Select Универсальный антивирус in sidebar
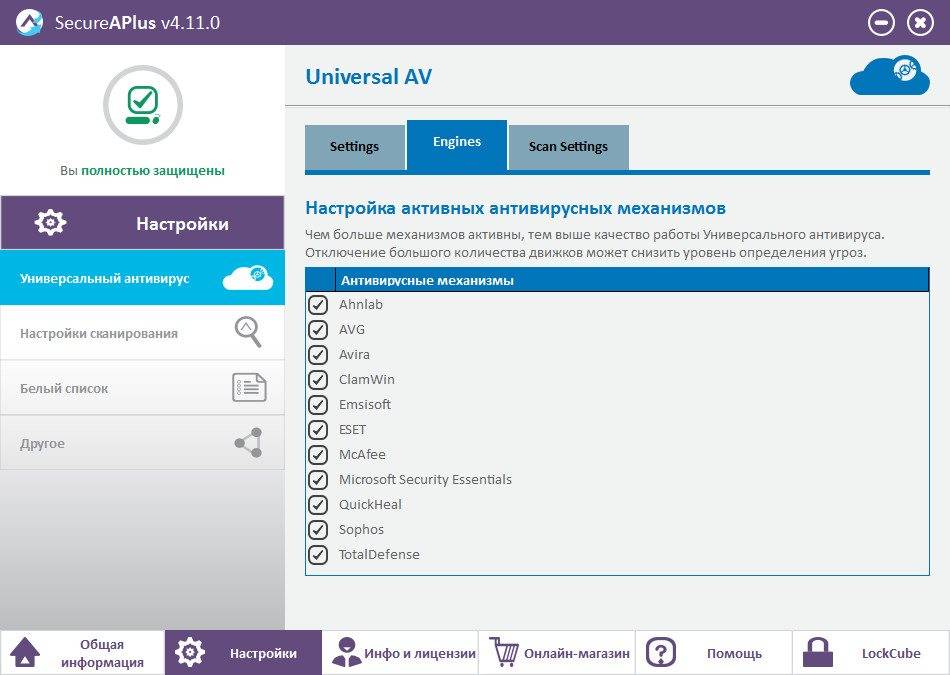 (142, 278)
